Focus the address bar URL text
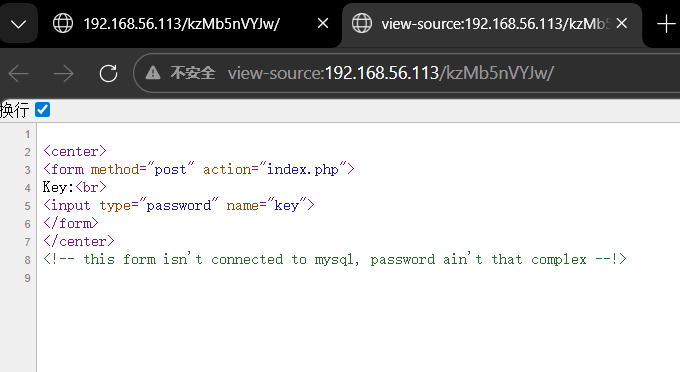 [x=391, y=73]
